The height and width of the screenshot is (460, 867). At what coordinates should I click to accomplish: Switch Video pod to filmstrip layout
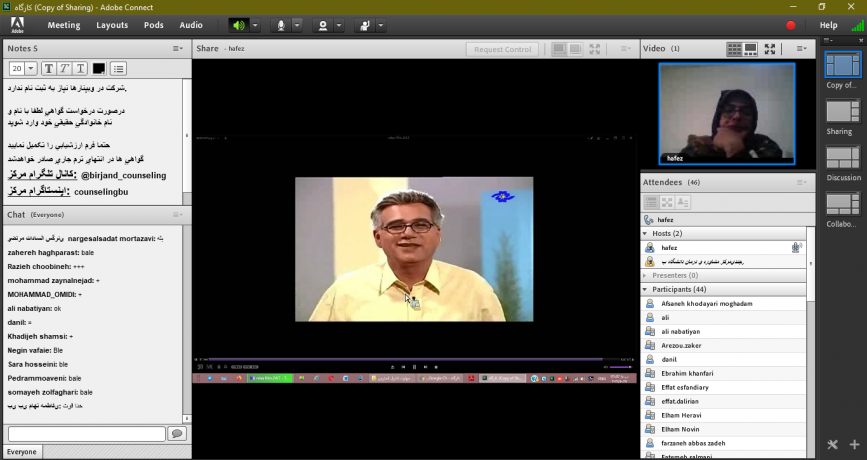(750, 49)
